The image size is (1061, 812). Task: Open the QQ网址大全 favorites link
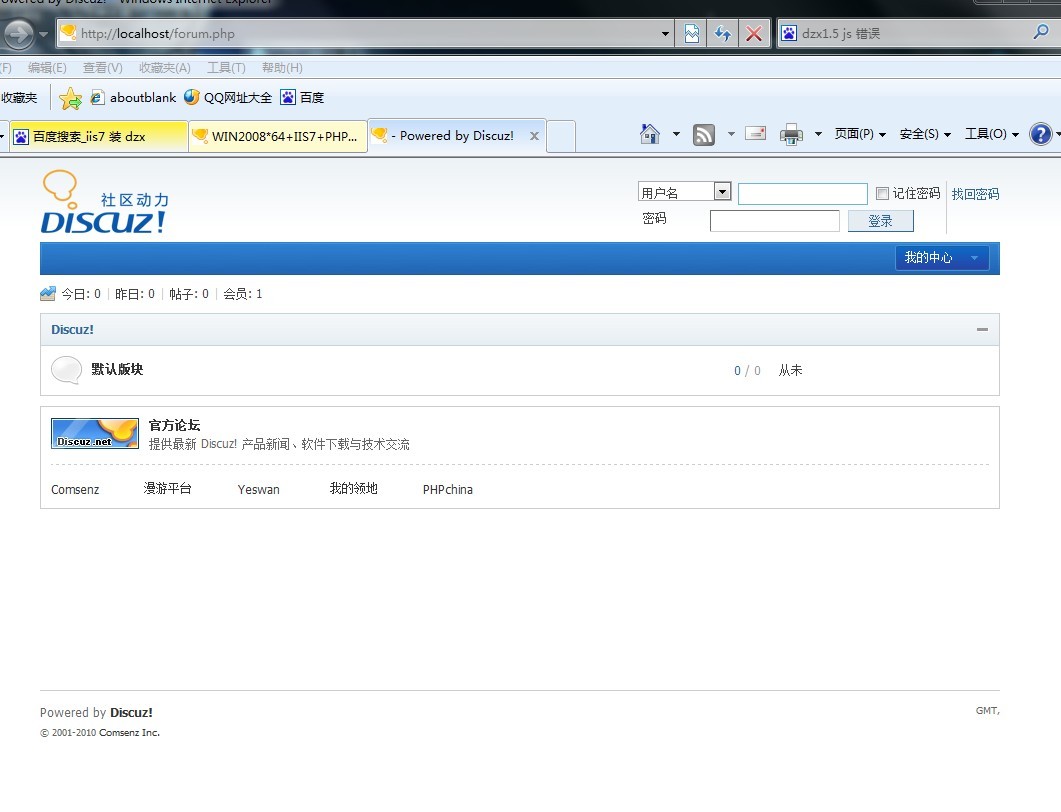pos(228,97)
